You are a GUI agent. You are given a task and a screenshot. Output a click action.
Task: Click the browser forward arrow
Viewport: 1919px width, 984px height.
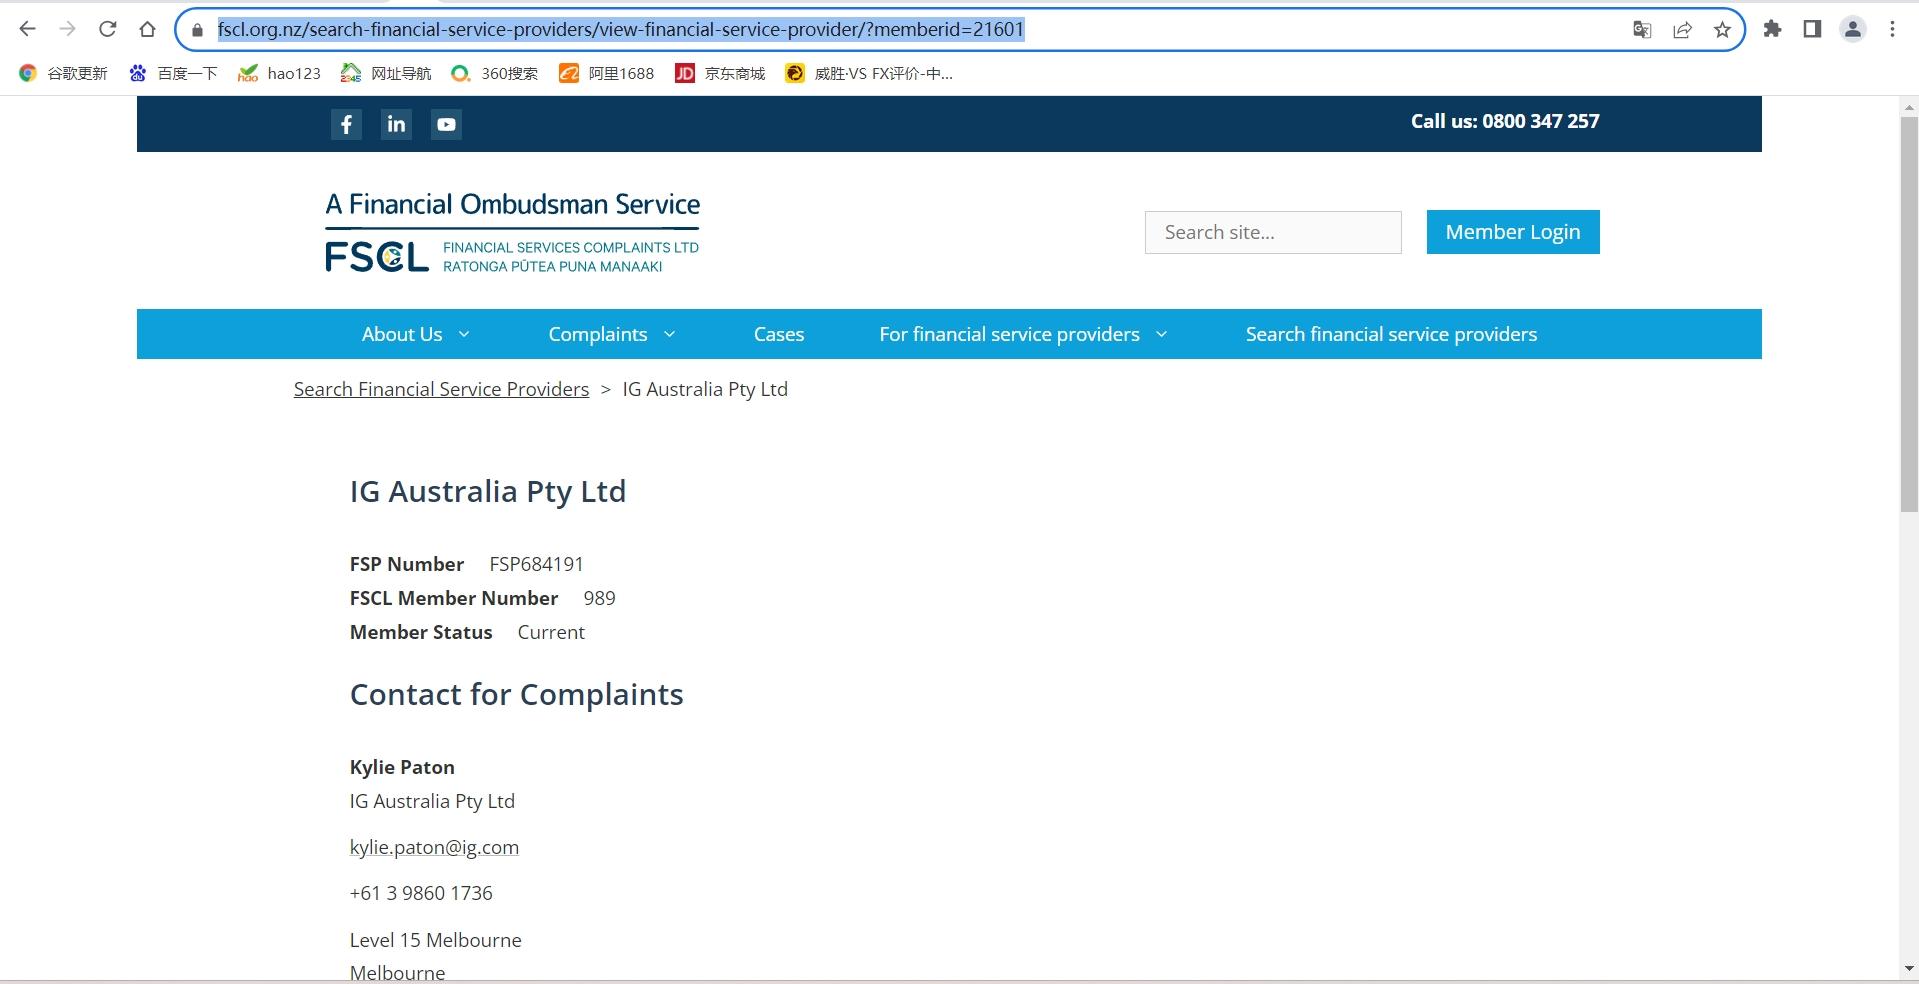tap(67, 29)
